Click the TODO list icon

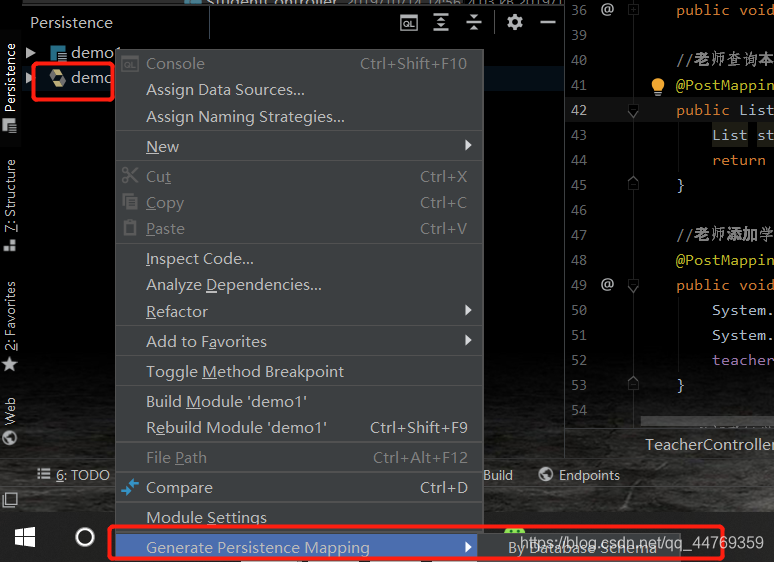click(x=44, y=474)
